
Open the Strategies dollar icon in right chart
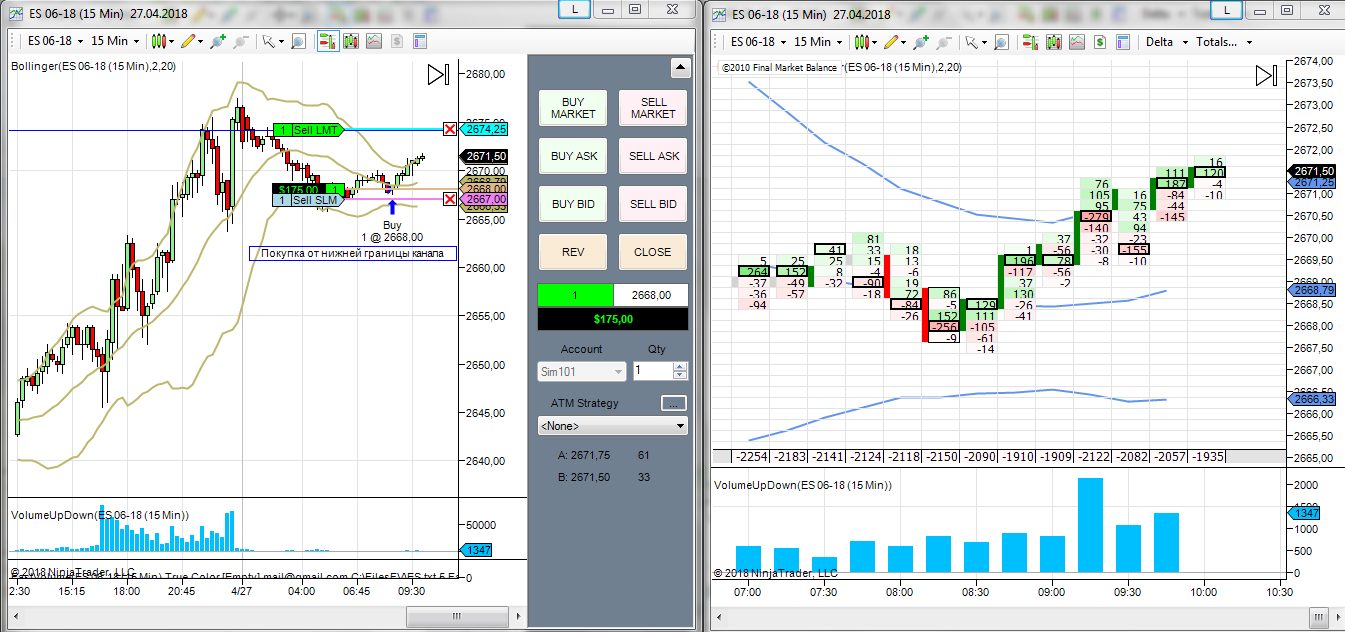(x=1099, y=41)
